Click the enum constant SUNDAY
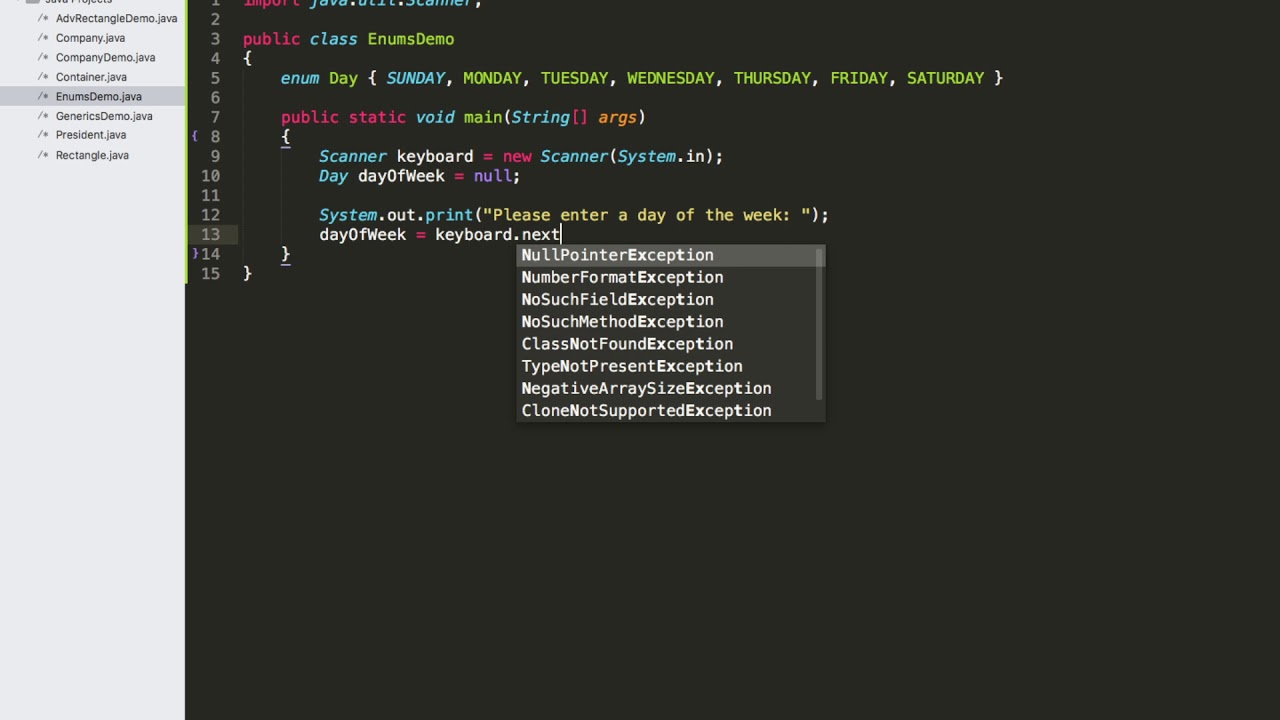The image size is (1280, 720). pyautogui.click(x=415, y=78)
